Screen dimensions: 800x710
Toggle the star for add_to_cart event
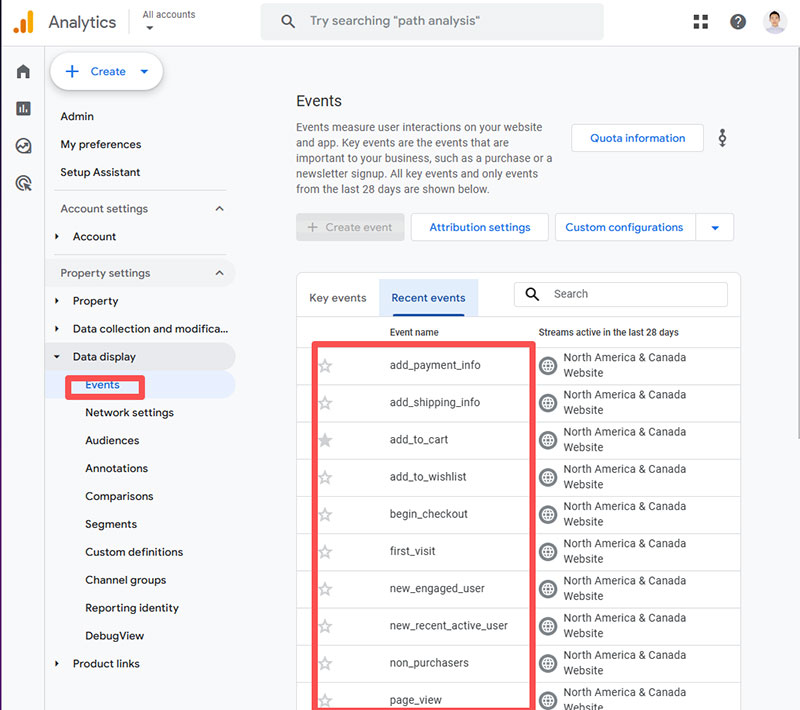click(325, 440)
